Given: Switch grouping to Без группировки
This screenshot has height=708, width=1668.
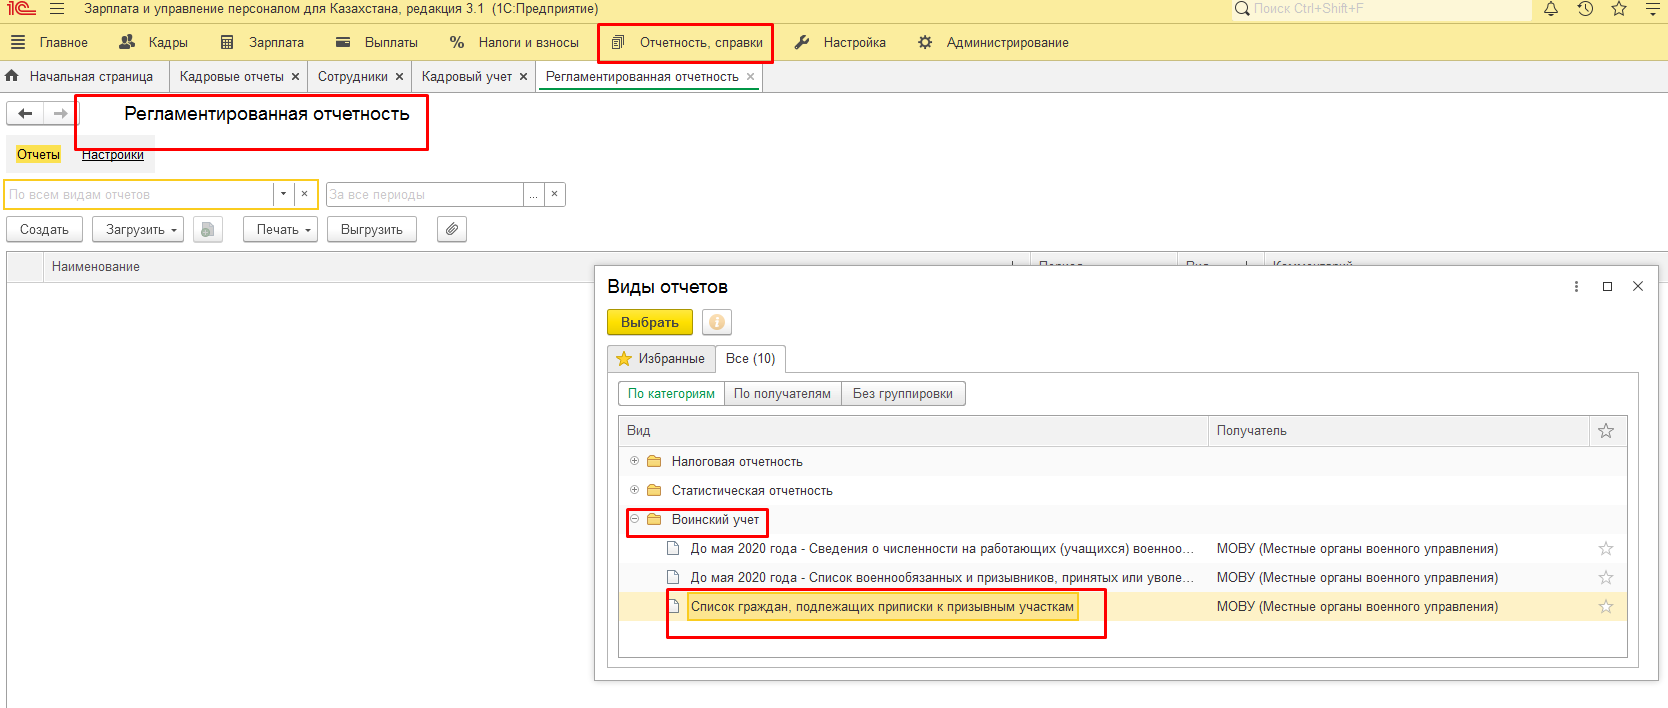Looking at the screenshot, I should click(x=902, y=394).
